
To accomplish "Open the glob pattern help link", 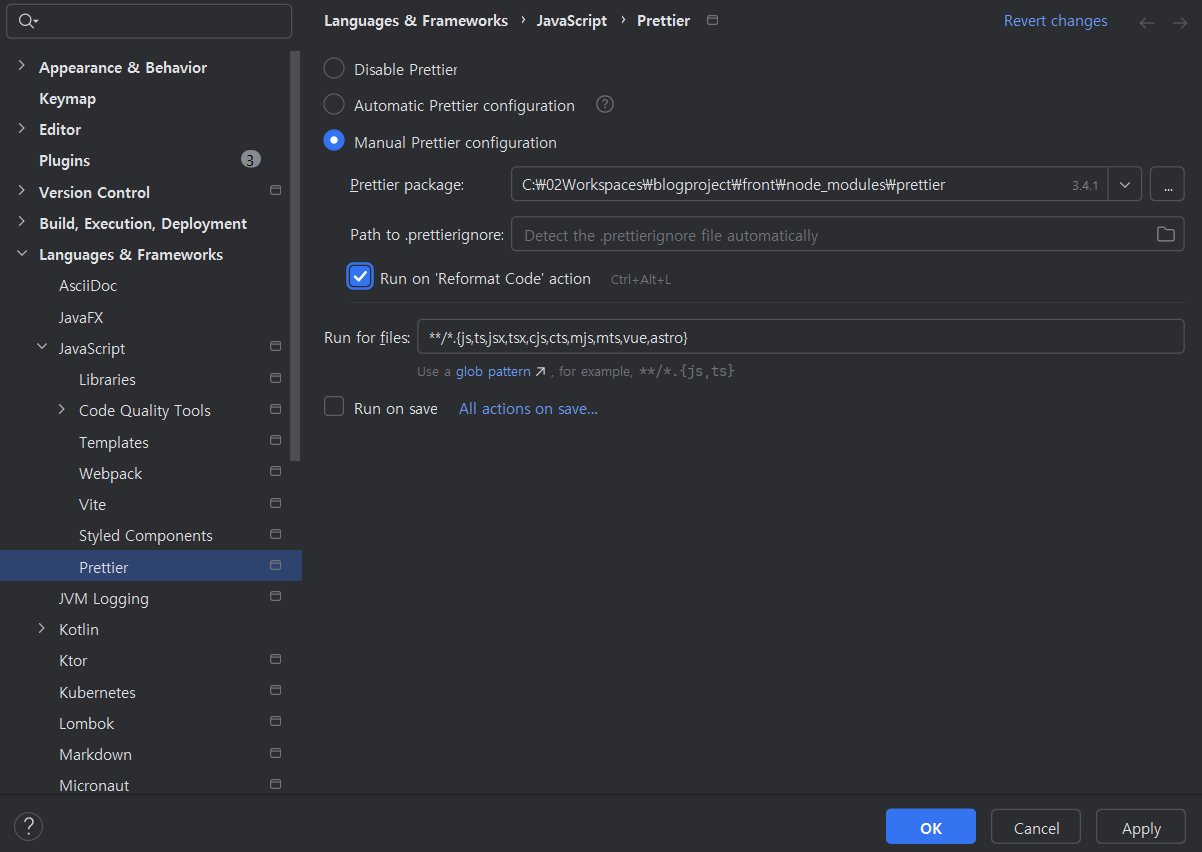I will point(493,371).
